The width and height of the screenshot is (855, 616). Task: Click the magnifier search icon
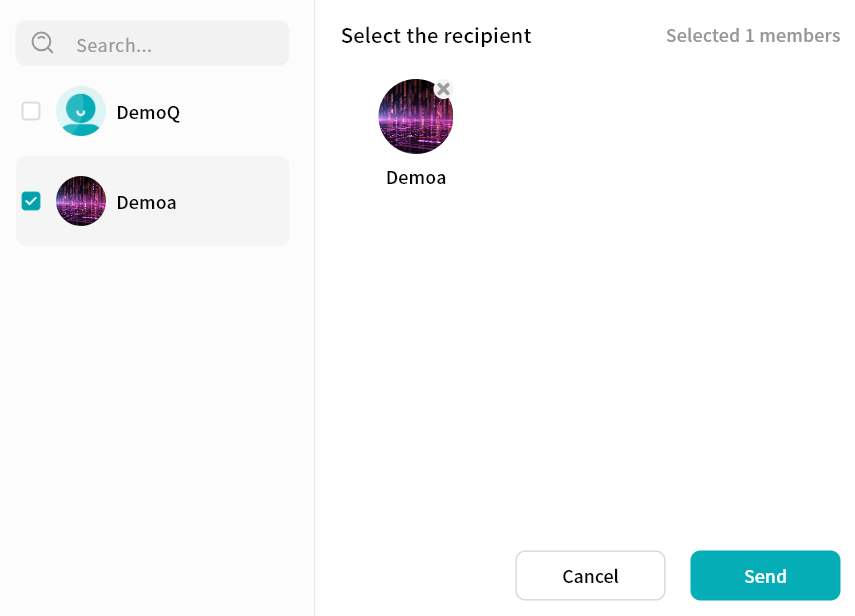point(42,43)
